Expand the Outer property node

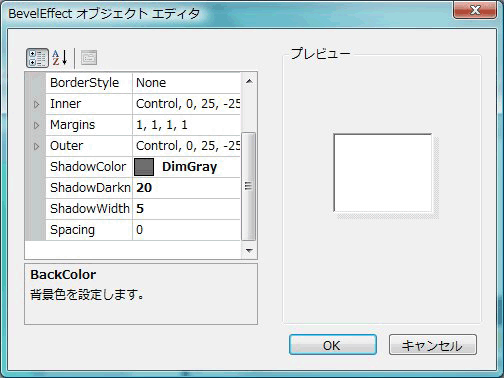pyautogui.click(x=36, y=146)
